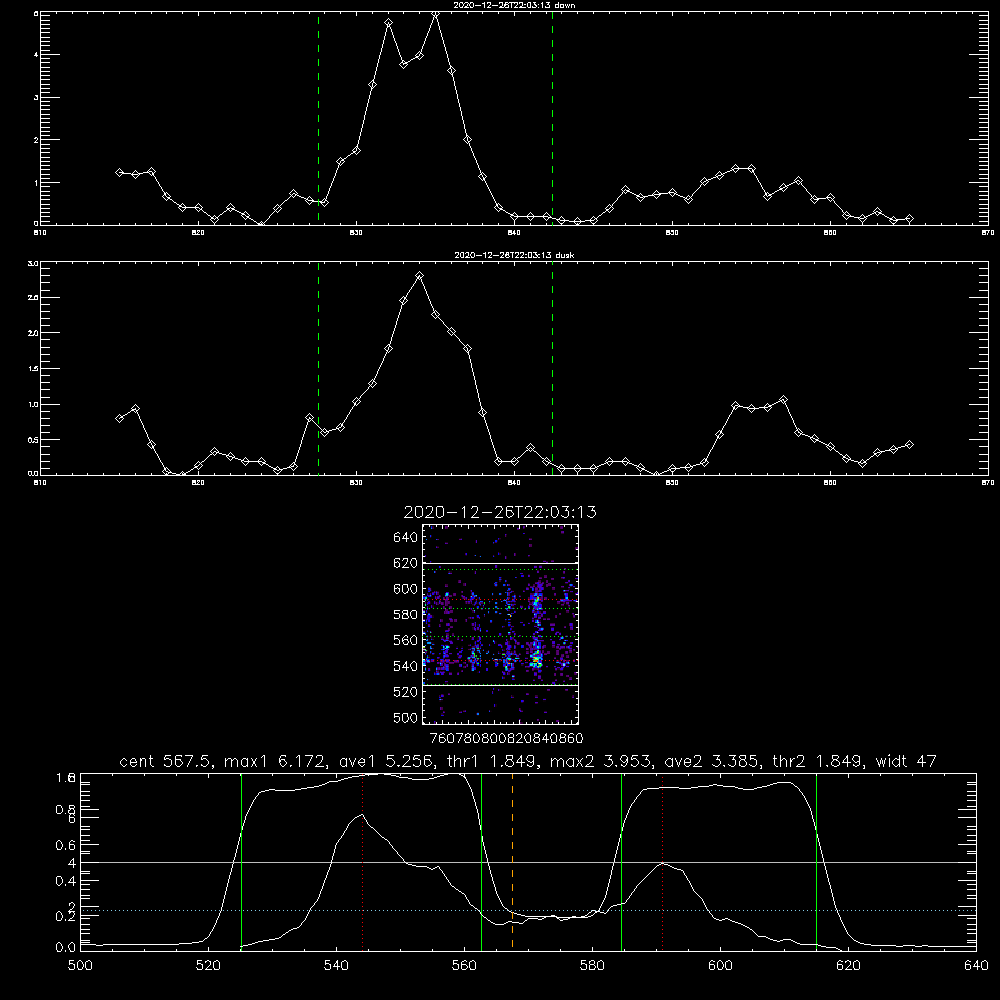Click the 'max1 6.172' value

[276, 761]
